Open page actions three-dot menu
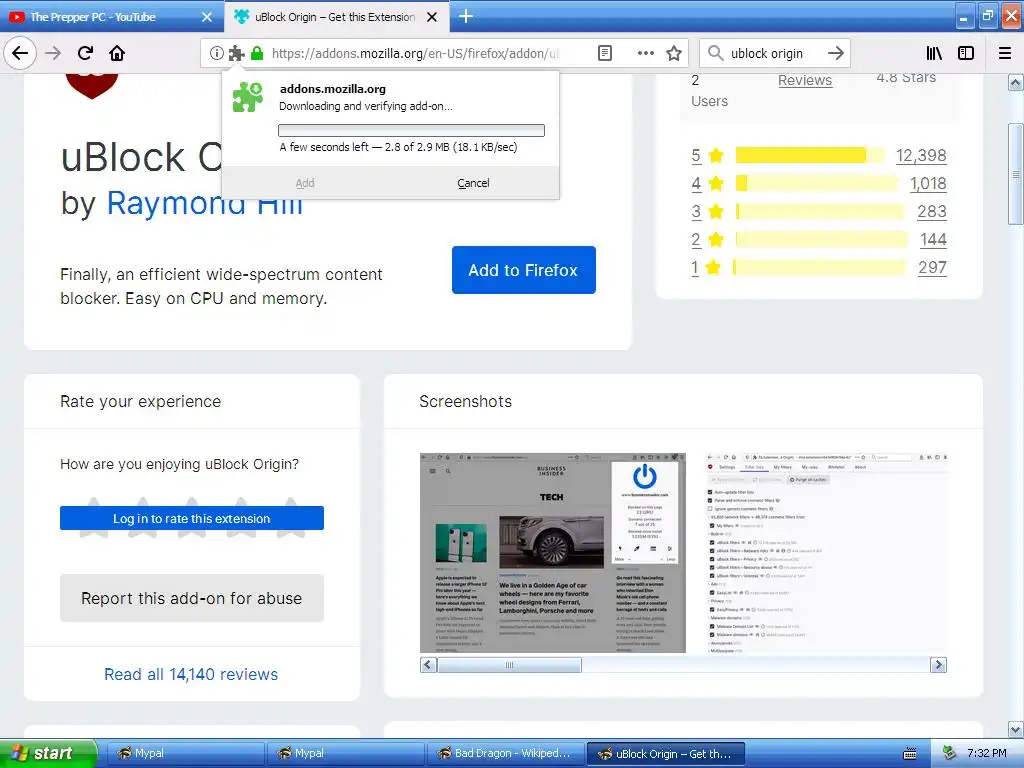The width and height of the screenshot is (1024, 768). pyautogui.click(x=645, y=54)
